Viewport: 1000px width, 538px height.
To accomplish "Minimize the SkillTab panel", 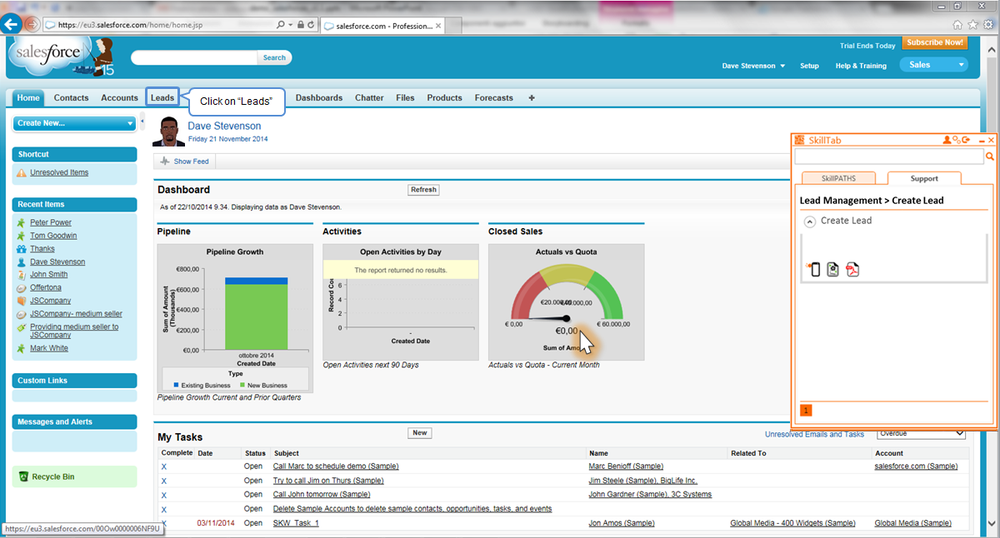I will 982,140.
